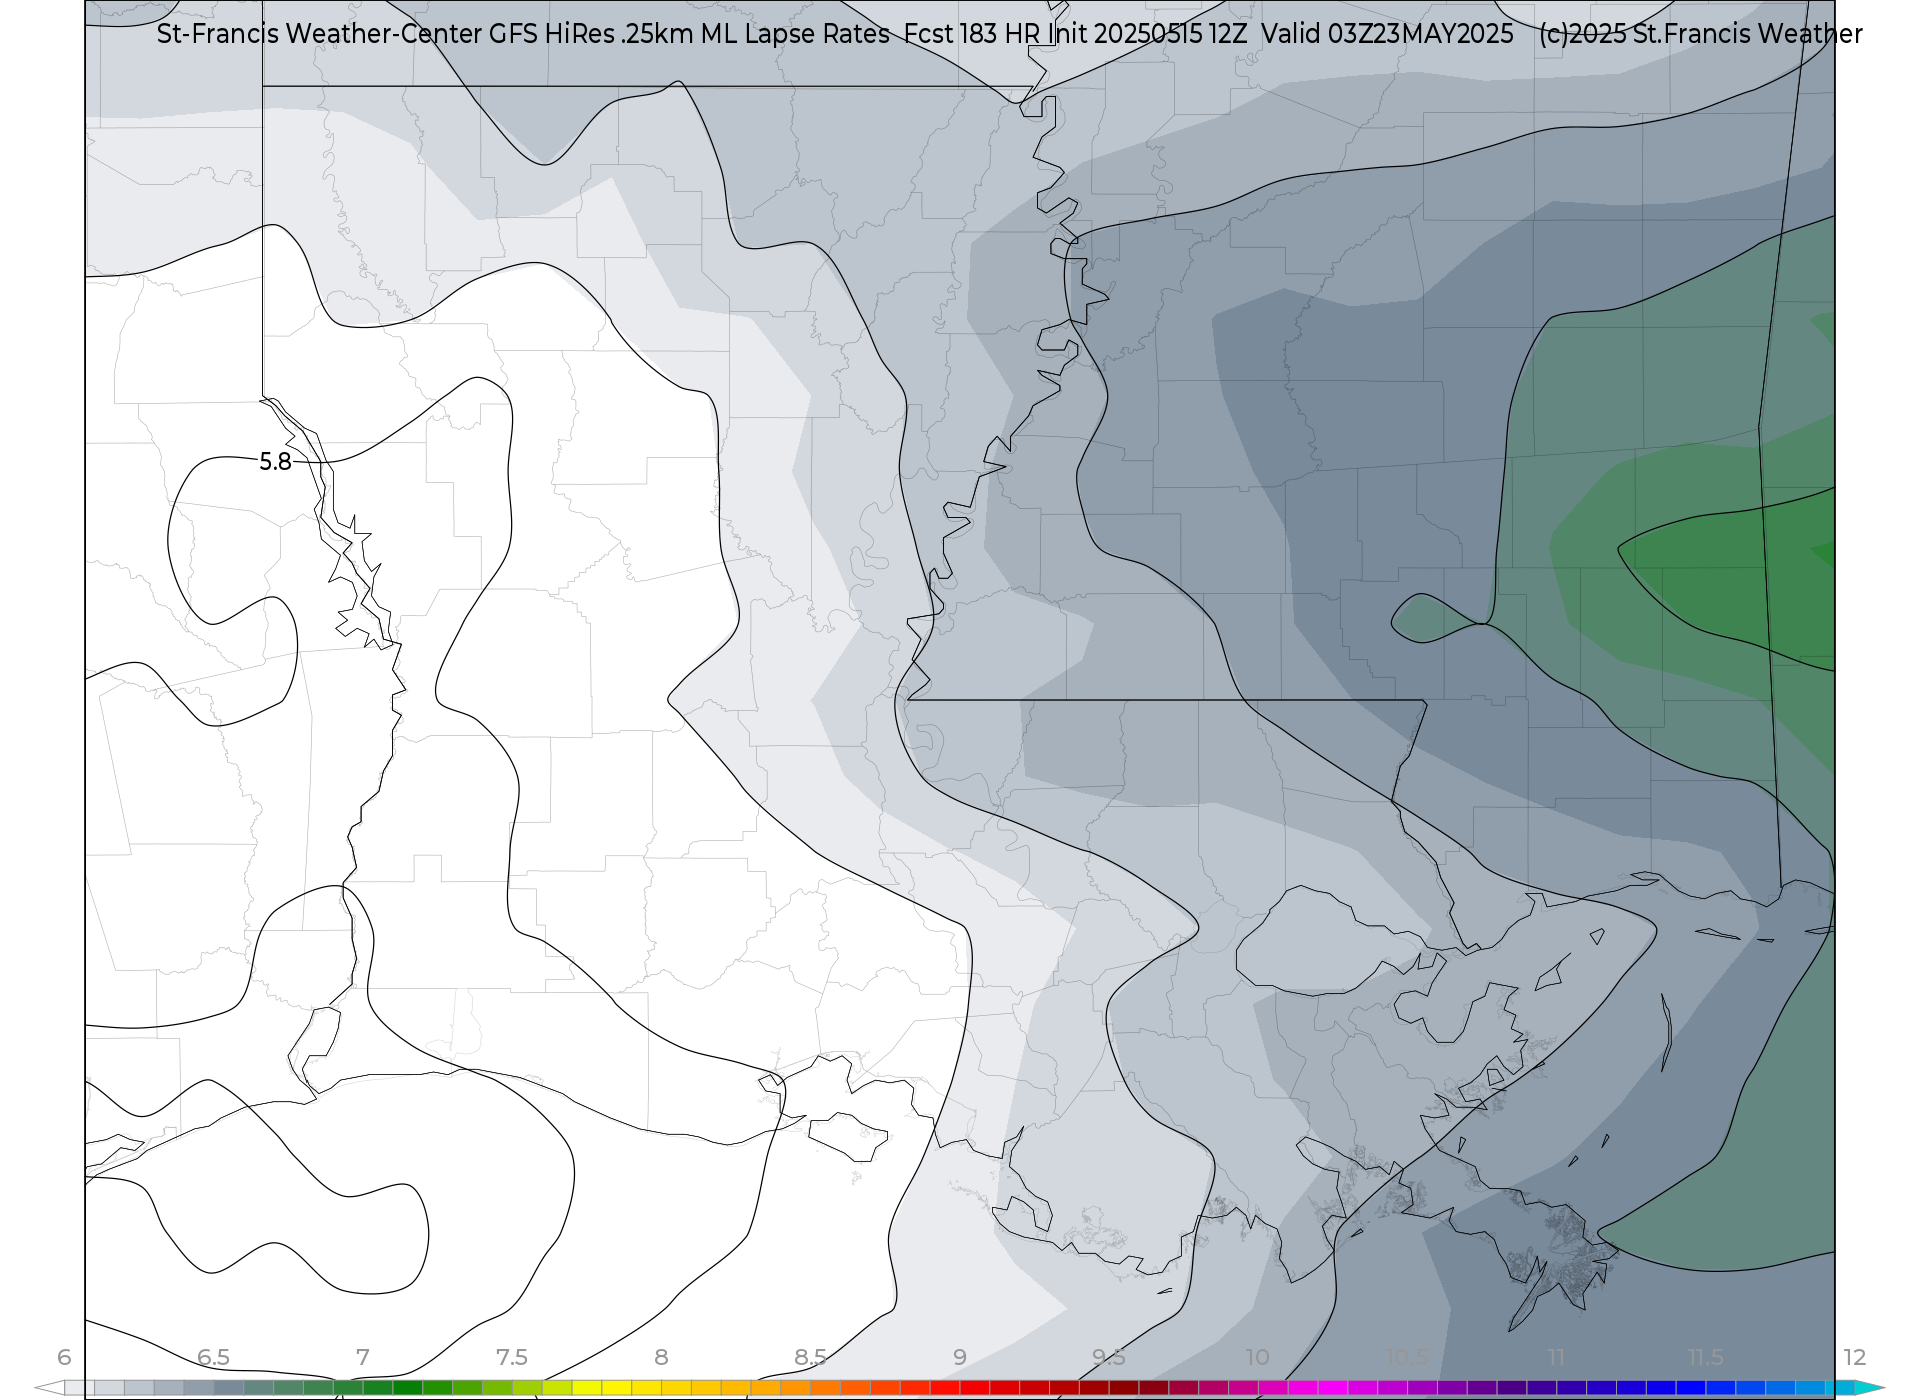Click the colorbar label 7

362,1357
